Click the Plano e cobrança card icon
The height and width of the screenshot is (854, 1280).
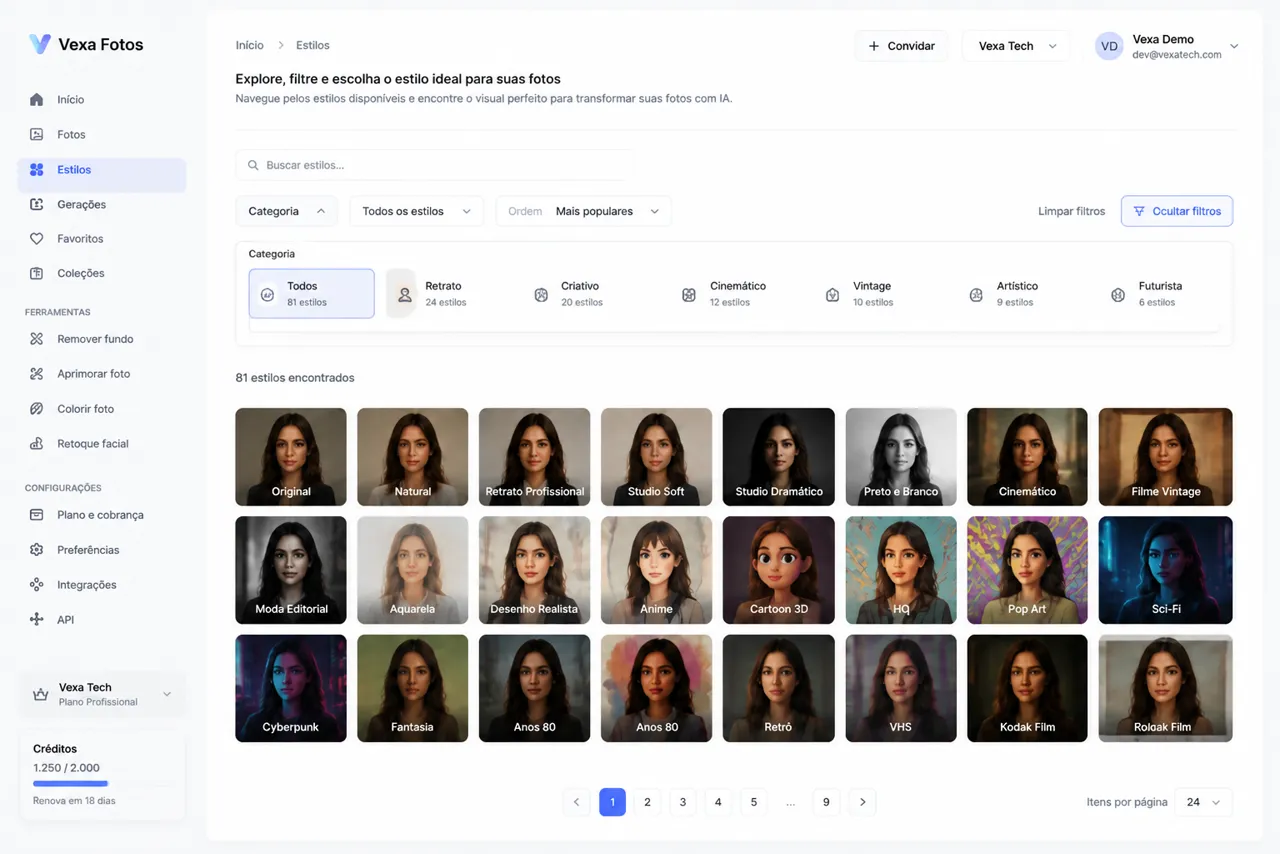(37, 515)
